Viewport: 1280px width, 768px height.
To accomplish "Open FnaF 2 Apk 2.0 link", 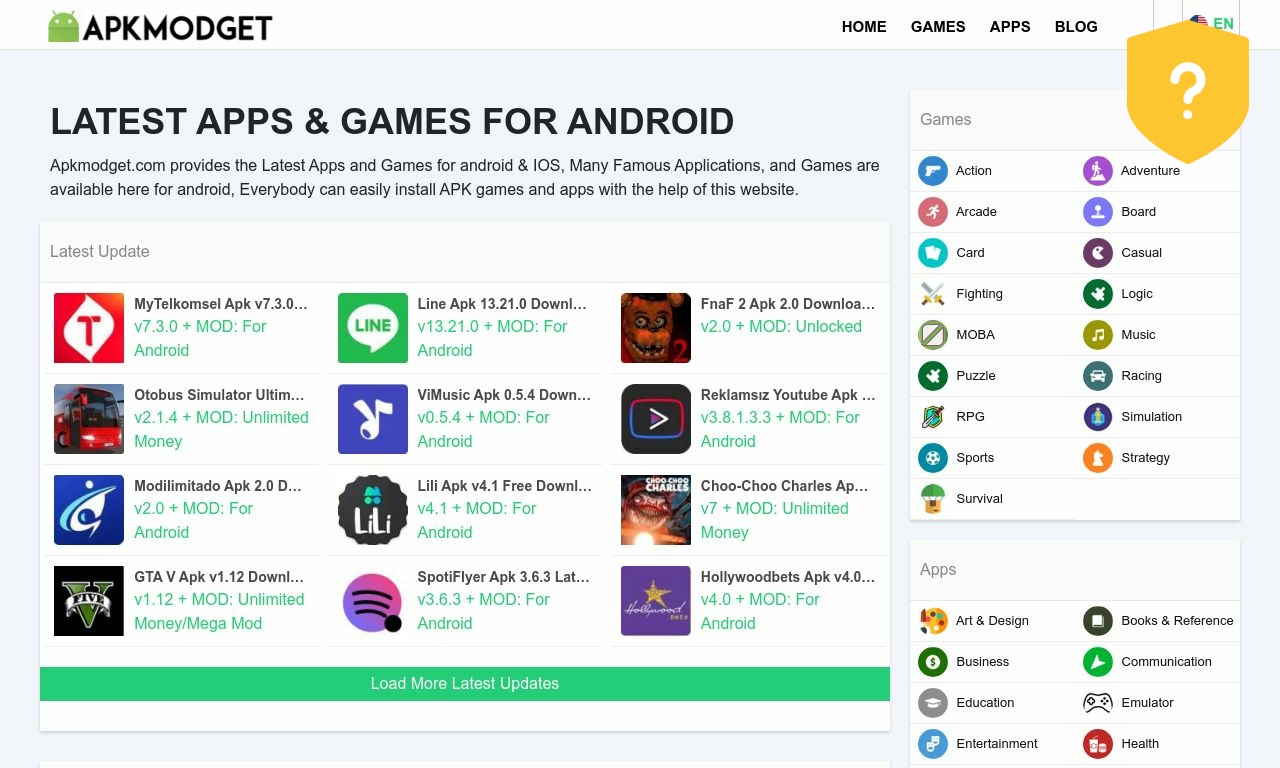I will pyautogui.click(x=788, y=304).
